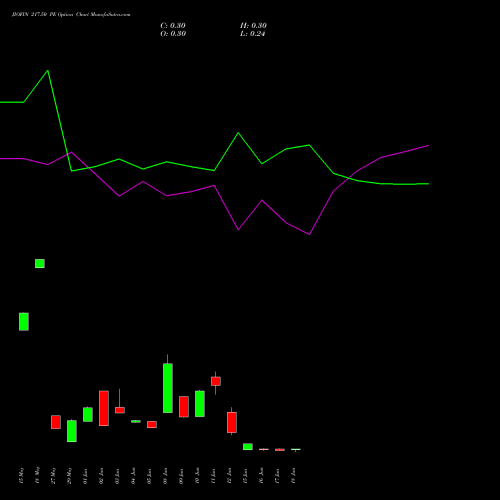Select the tall red candle above 02 Jun
Screen dimensions: 500x500
coord(104,408)
